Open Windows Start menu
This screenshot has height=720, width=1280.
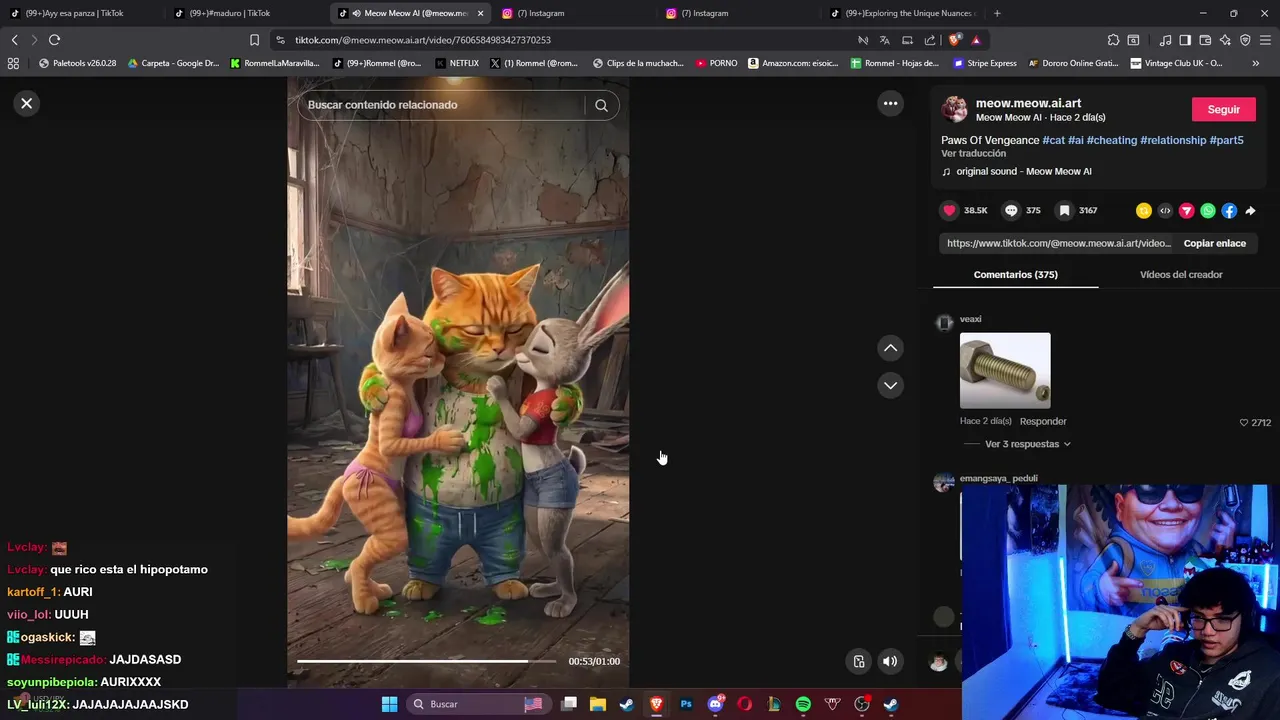389,704
